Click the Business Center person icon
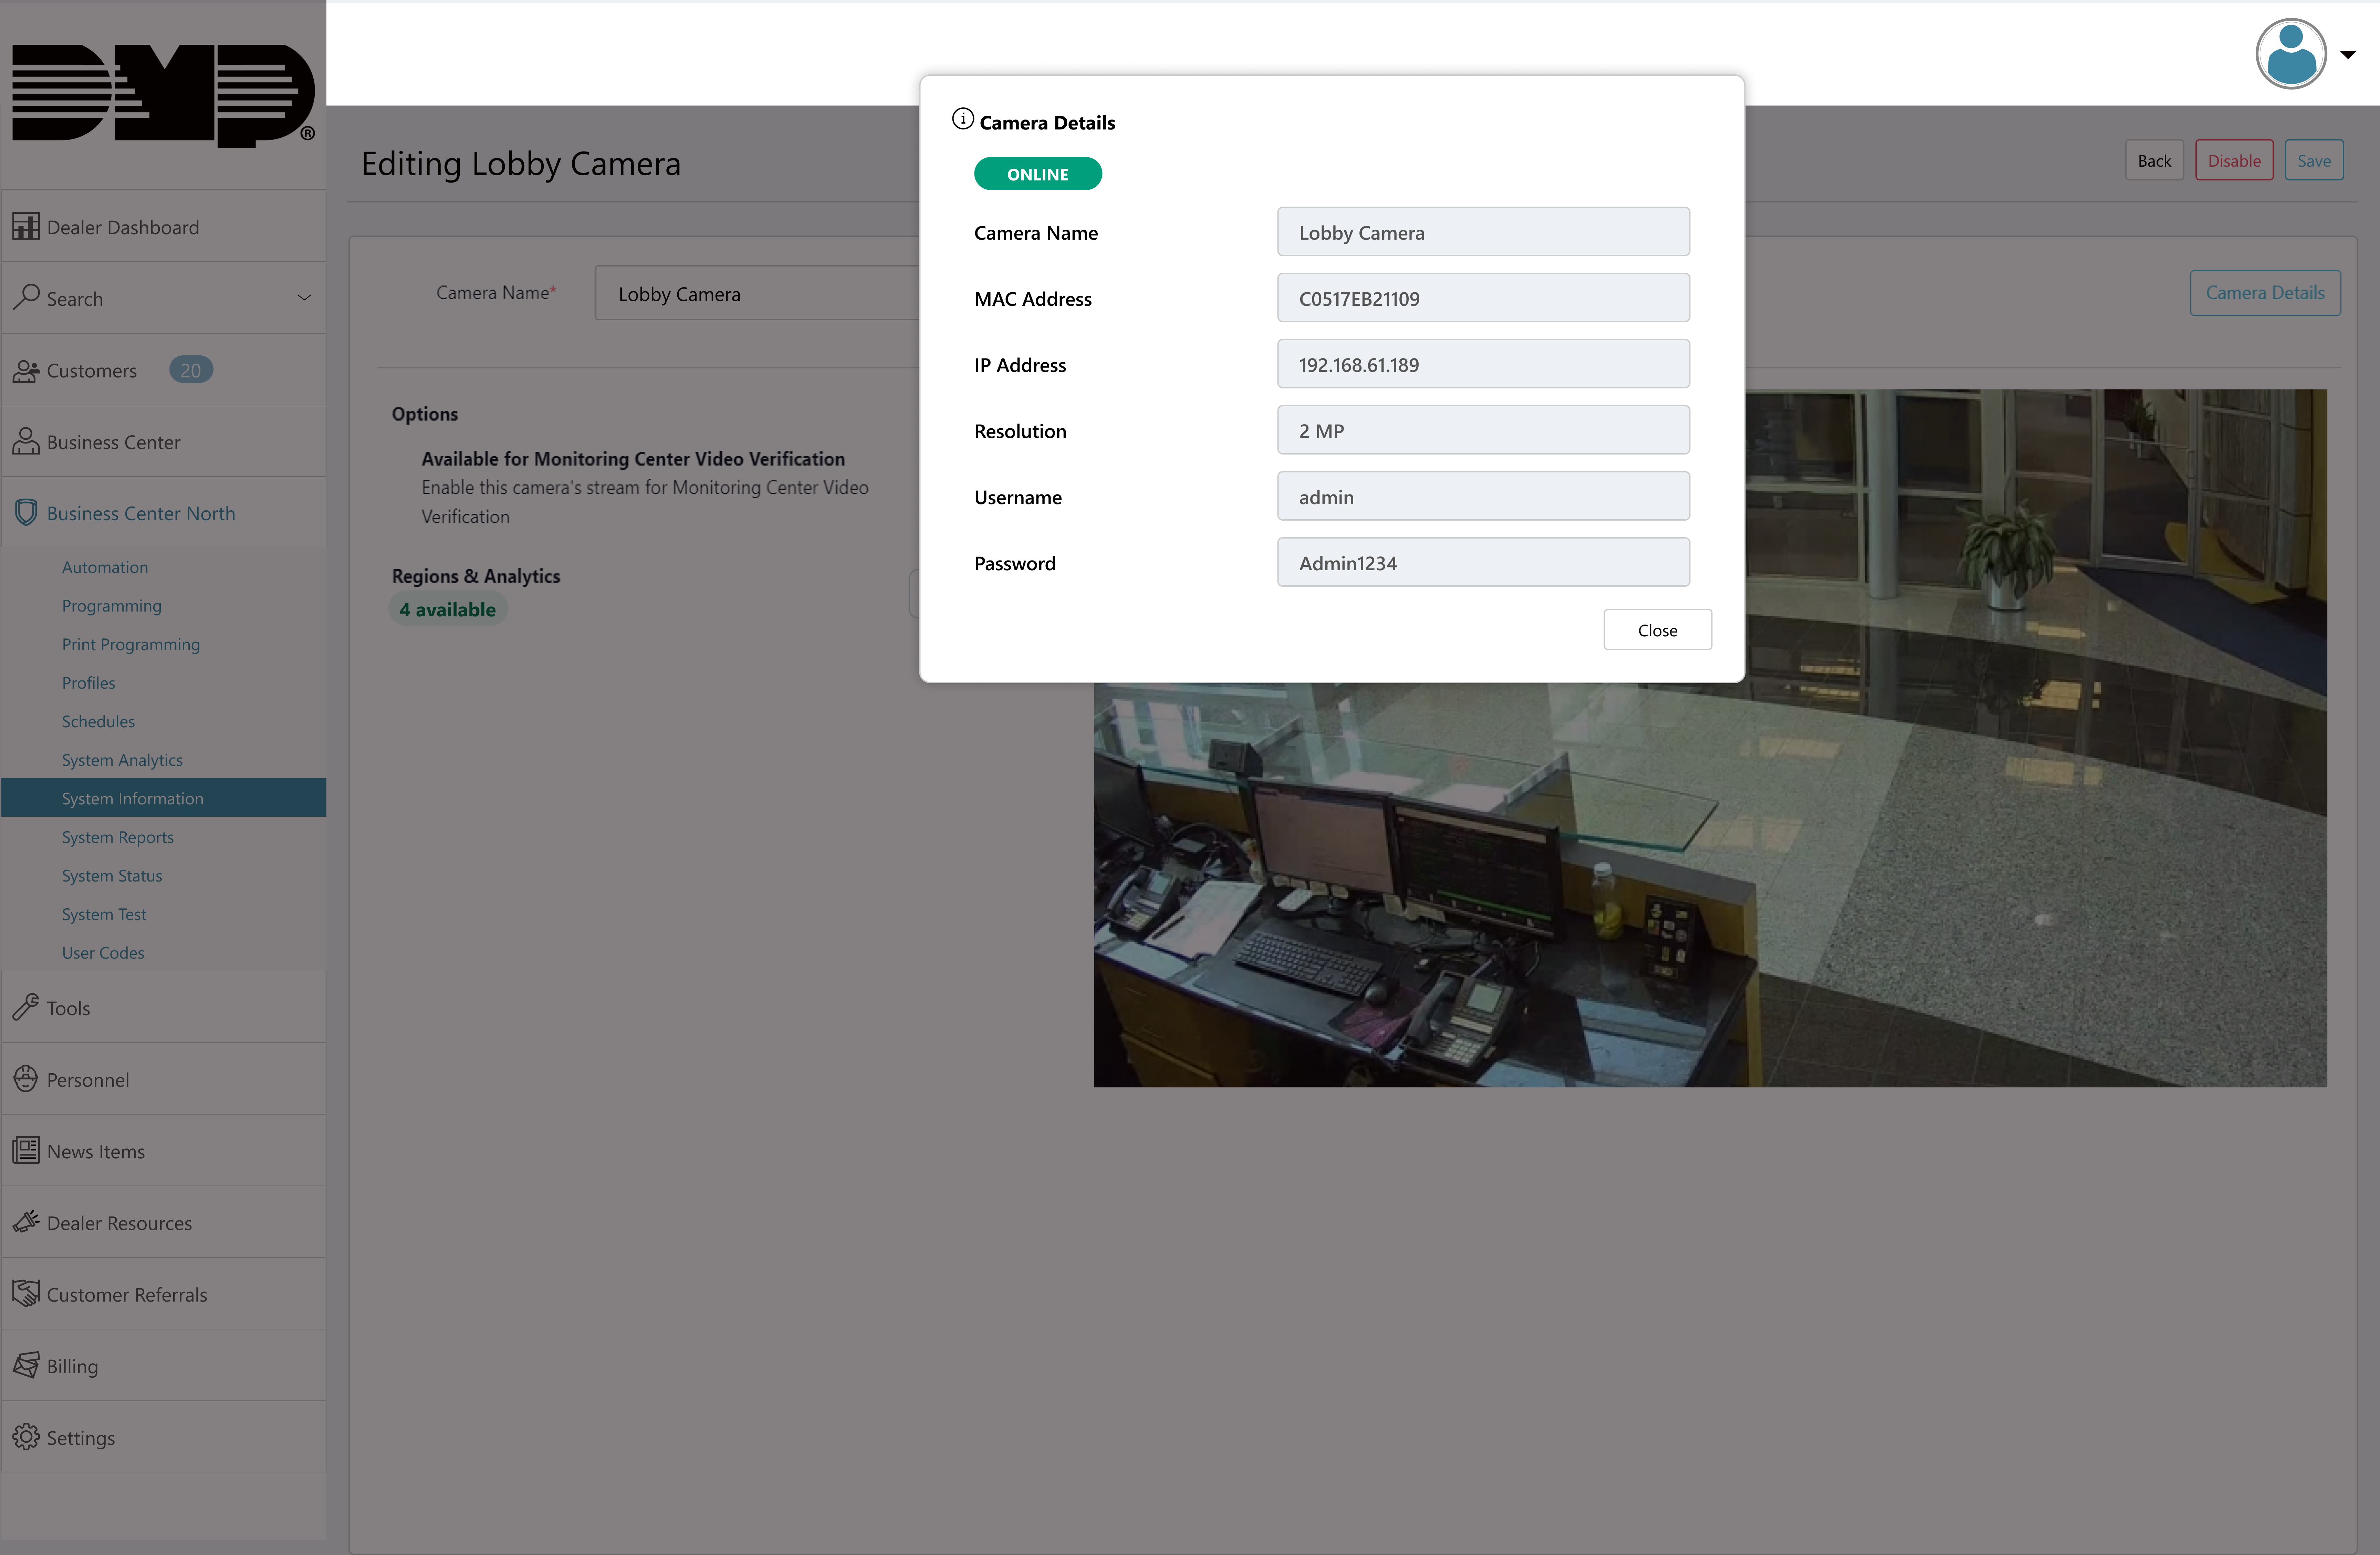The height and width of the screenshot is (1555, 2380). [x=26, y=441]
